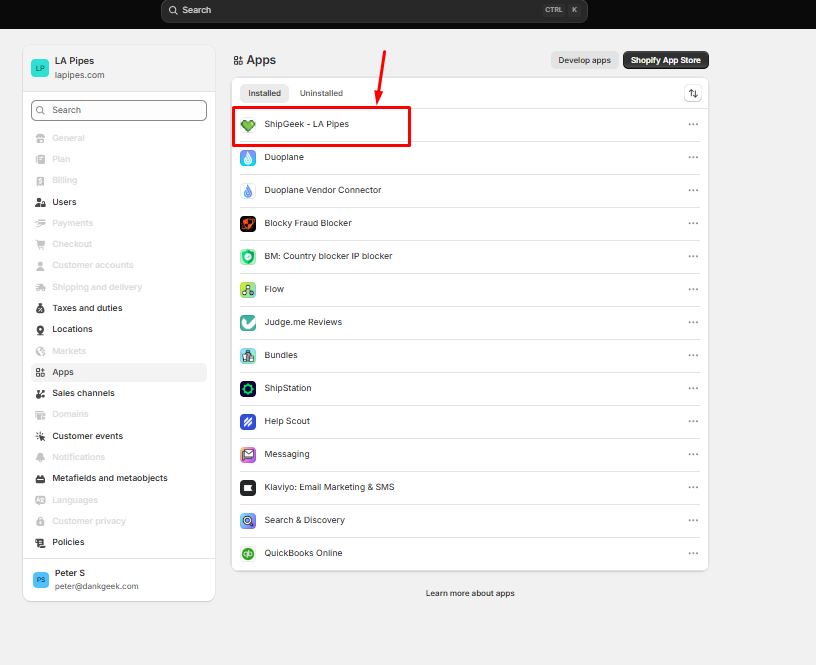816x665 pixels.
Task: Click the Duoplane app icon
Action: pyautogui.click(x=248, y=158)
